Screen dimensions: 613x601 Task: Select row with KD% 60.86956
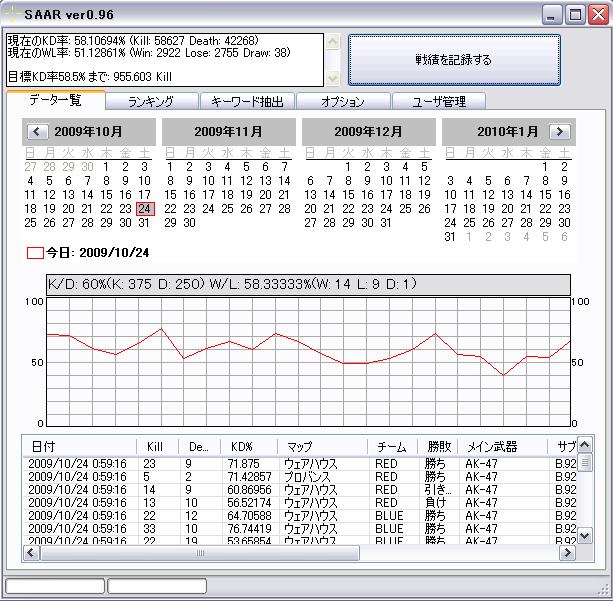pyautogui.click(x=299, y=490)
